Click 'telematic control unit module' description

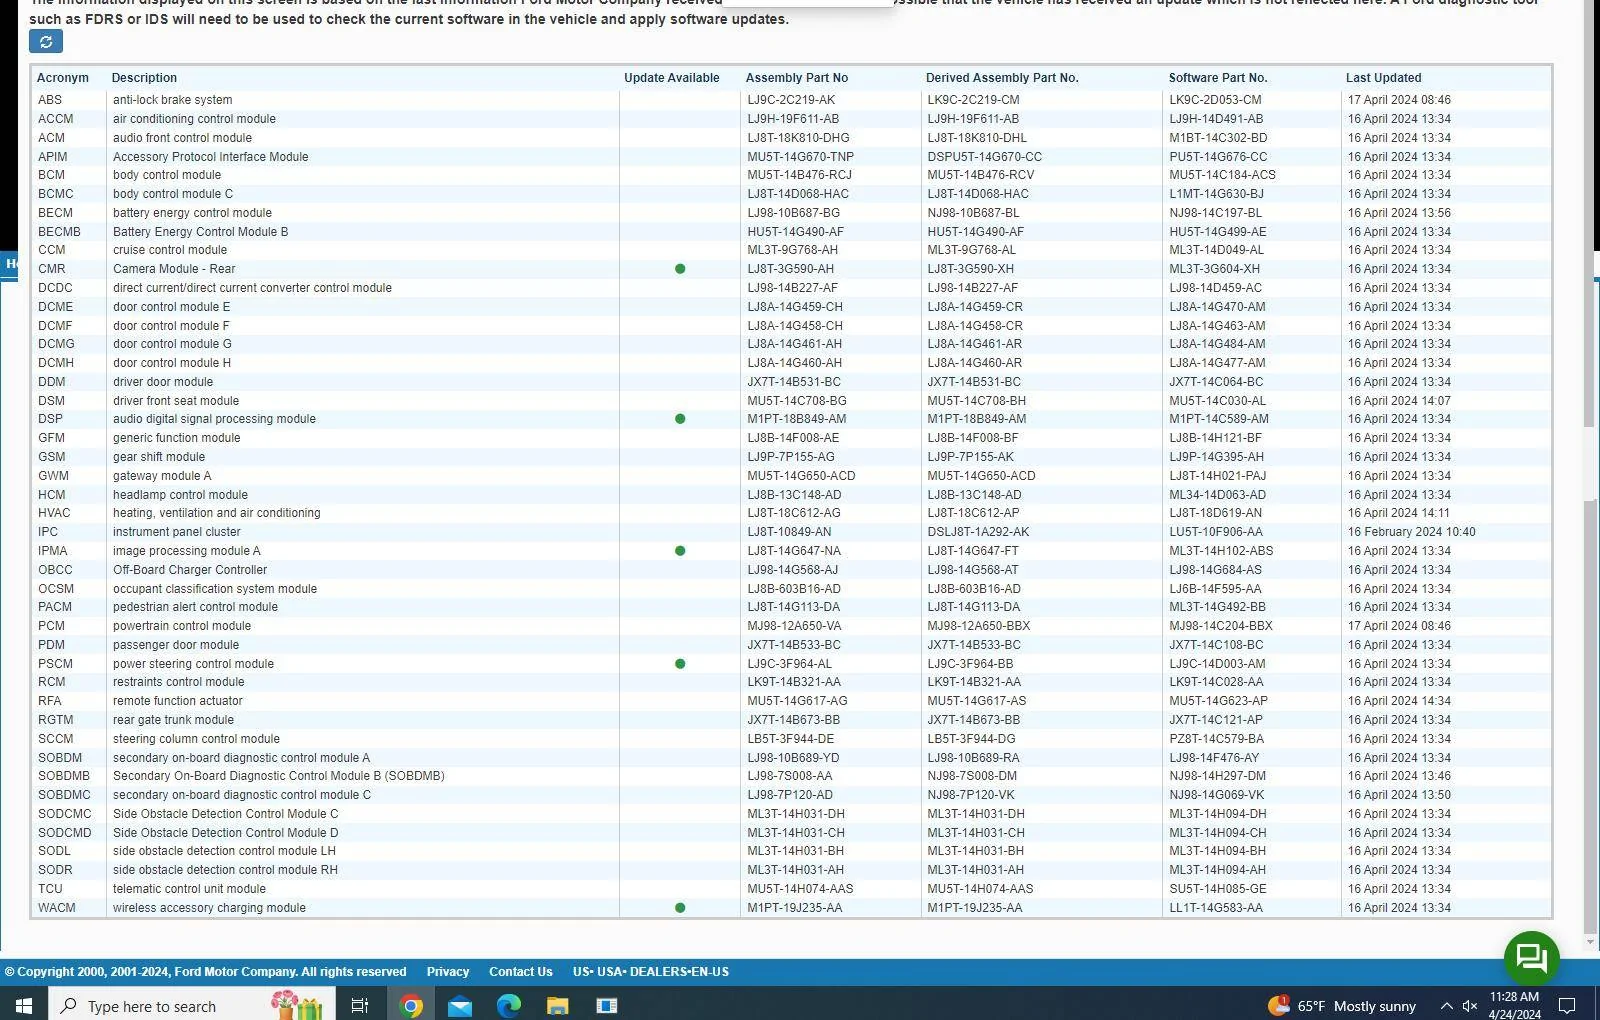(189, 889)
